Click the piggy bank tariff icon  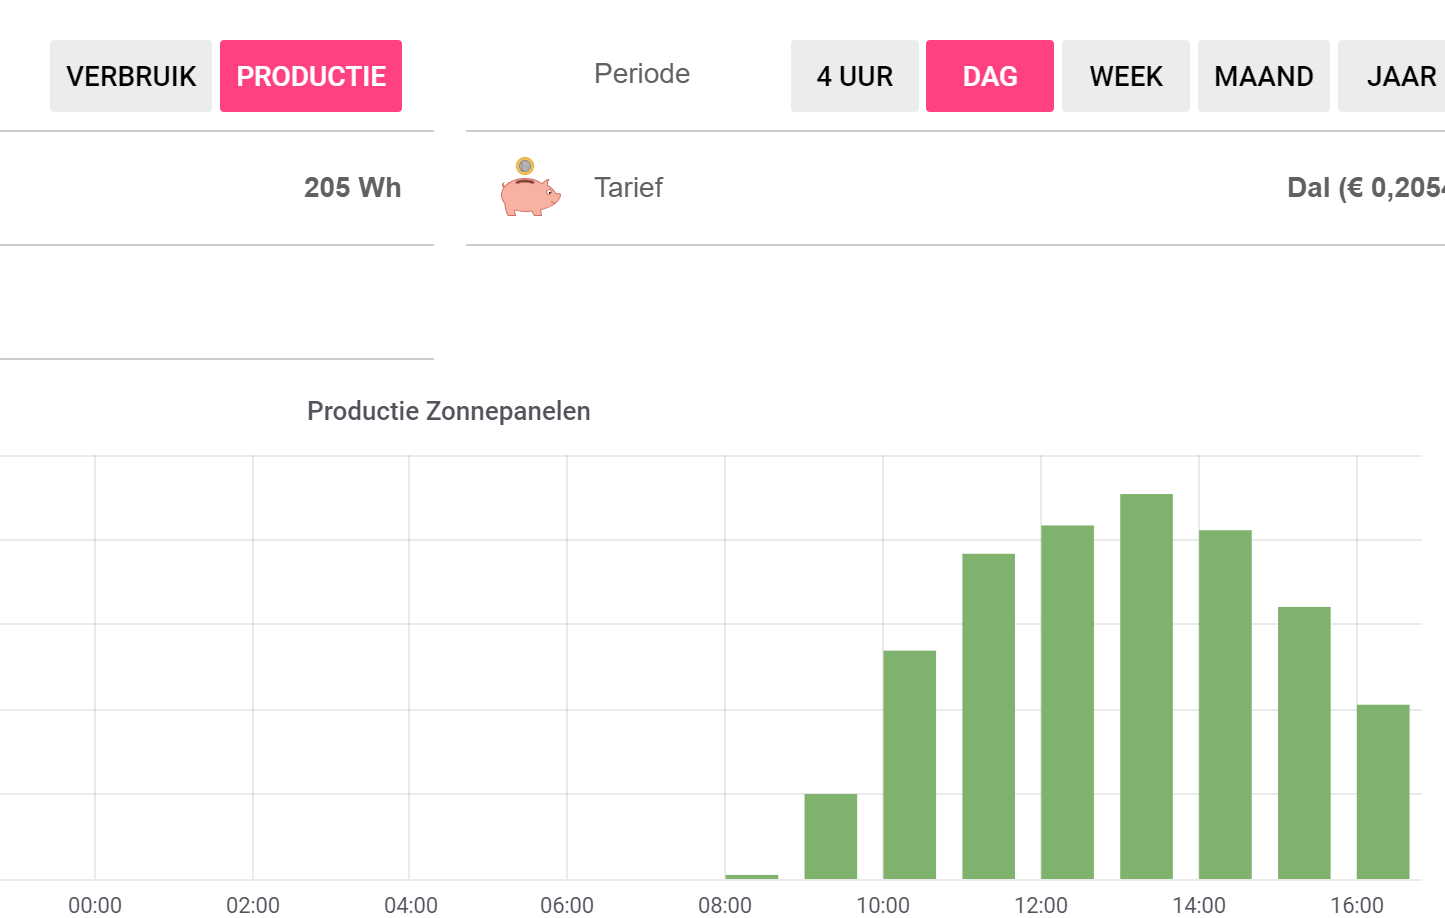pos(529,188)
